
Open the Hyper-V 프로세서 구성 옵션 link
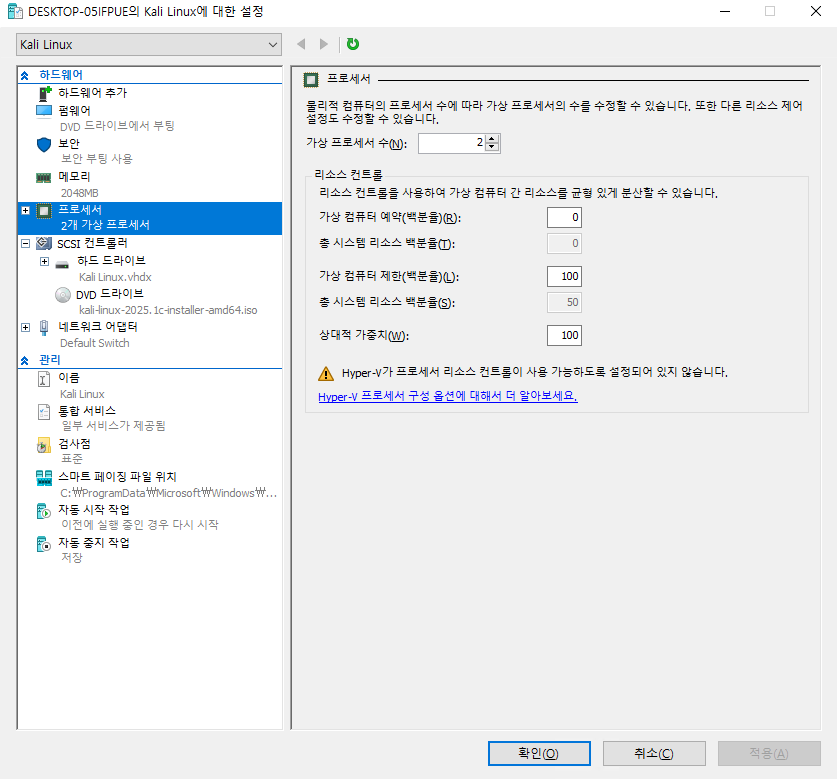tap(448, 396)
